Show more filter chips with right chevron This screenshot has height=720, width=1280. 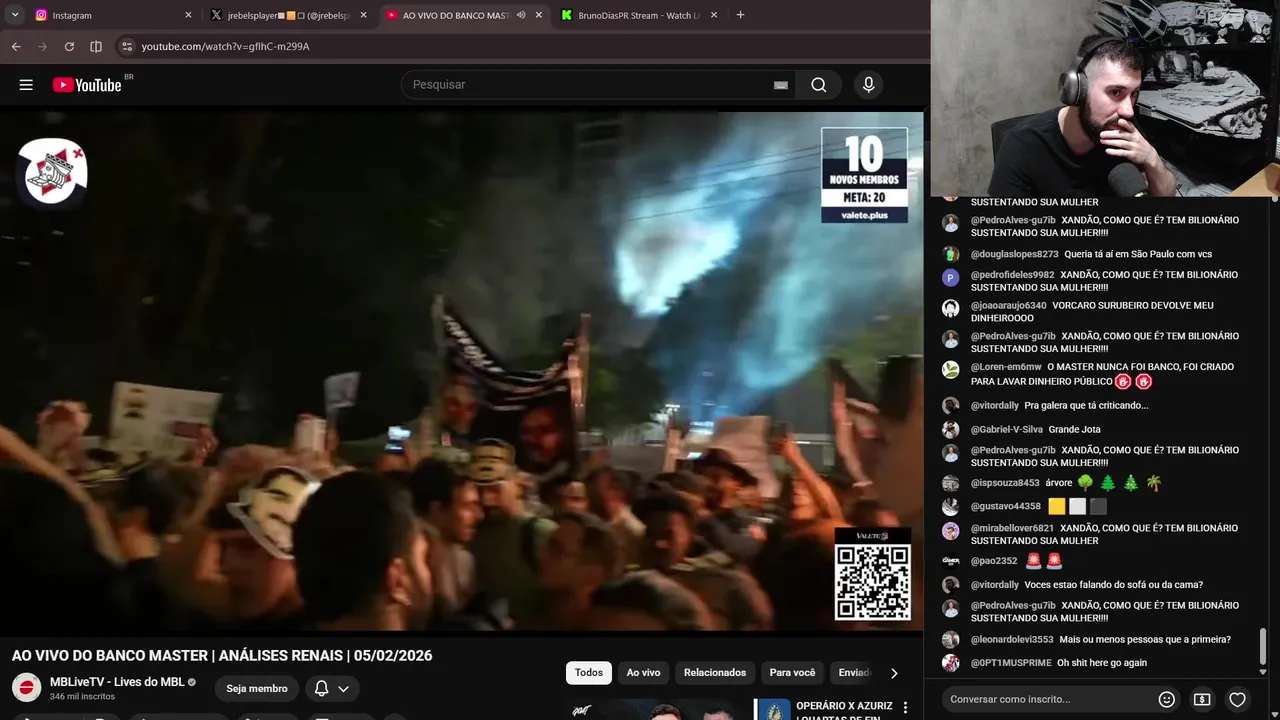(x=894, y=673)
